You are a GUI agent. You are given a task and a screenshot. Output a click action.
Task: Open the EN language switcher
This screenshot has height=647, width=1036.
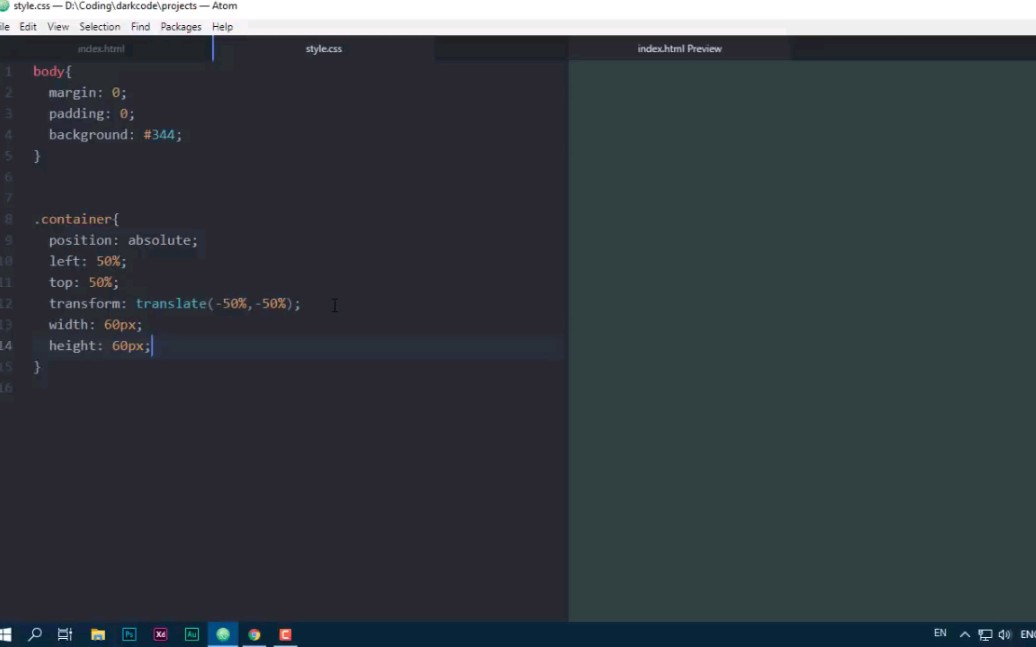pyautogui.click(x=940, y=633)
